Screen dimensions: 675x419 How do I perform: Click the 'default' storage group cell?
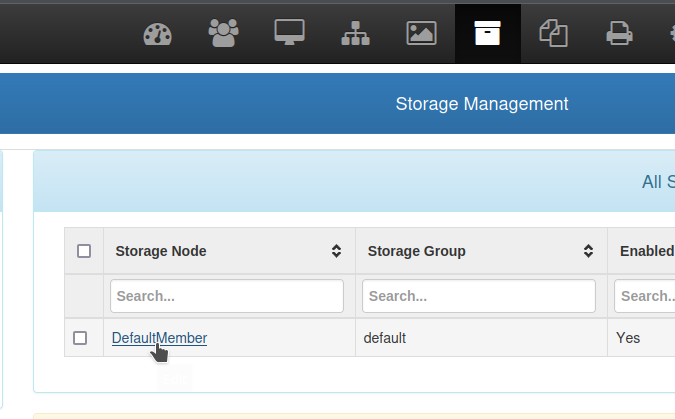(x=385, y=338)
